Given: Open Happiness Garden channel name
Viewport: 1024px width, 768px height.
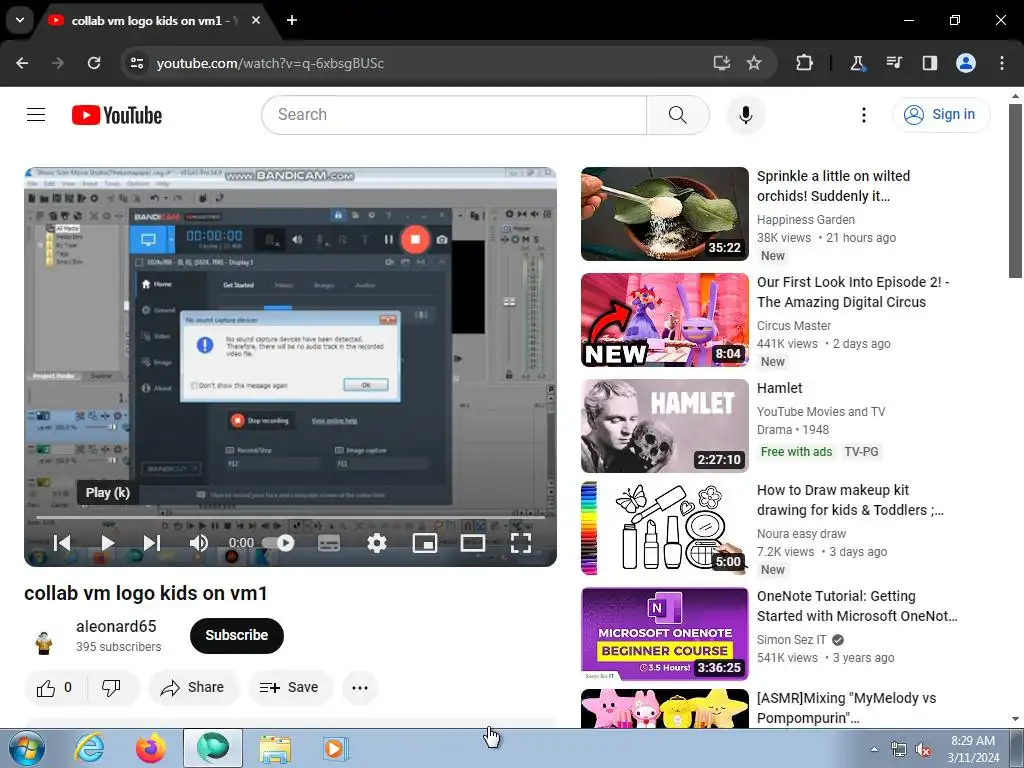Looking at the screenshot, I should (x=806, y=220).
